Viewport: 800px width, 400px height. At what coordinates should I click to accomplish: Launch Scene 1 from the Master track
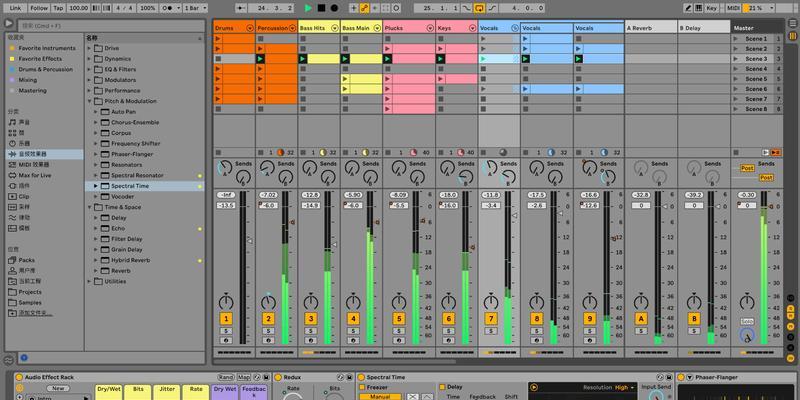(x=736, y=39)
